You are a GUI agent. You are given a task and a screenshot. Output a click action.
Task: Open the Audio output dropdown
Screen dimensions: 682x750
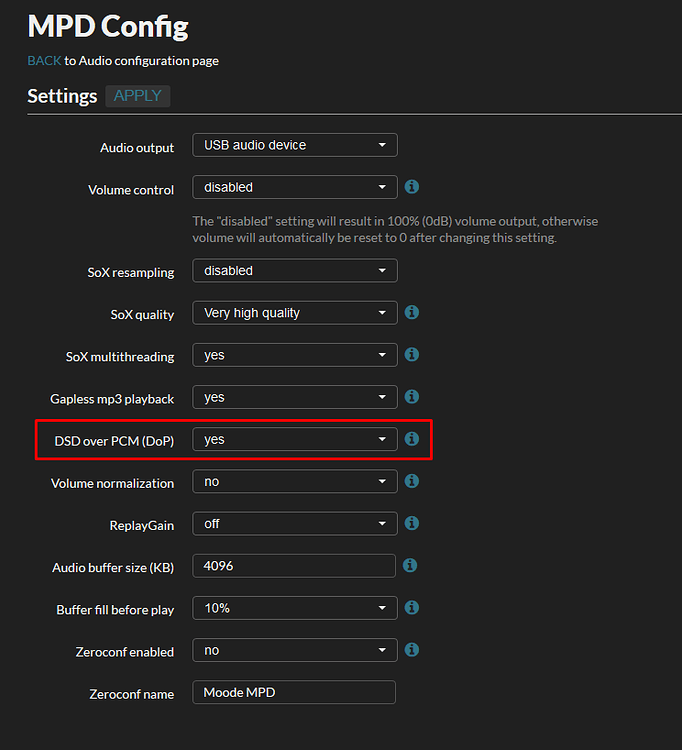point(295,145)
